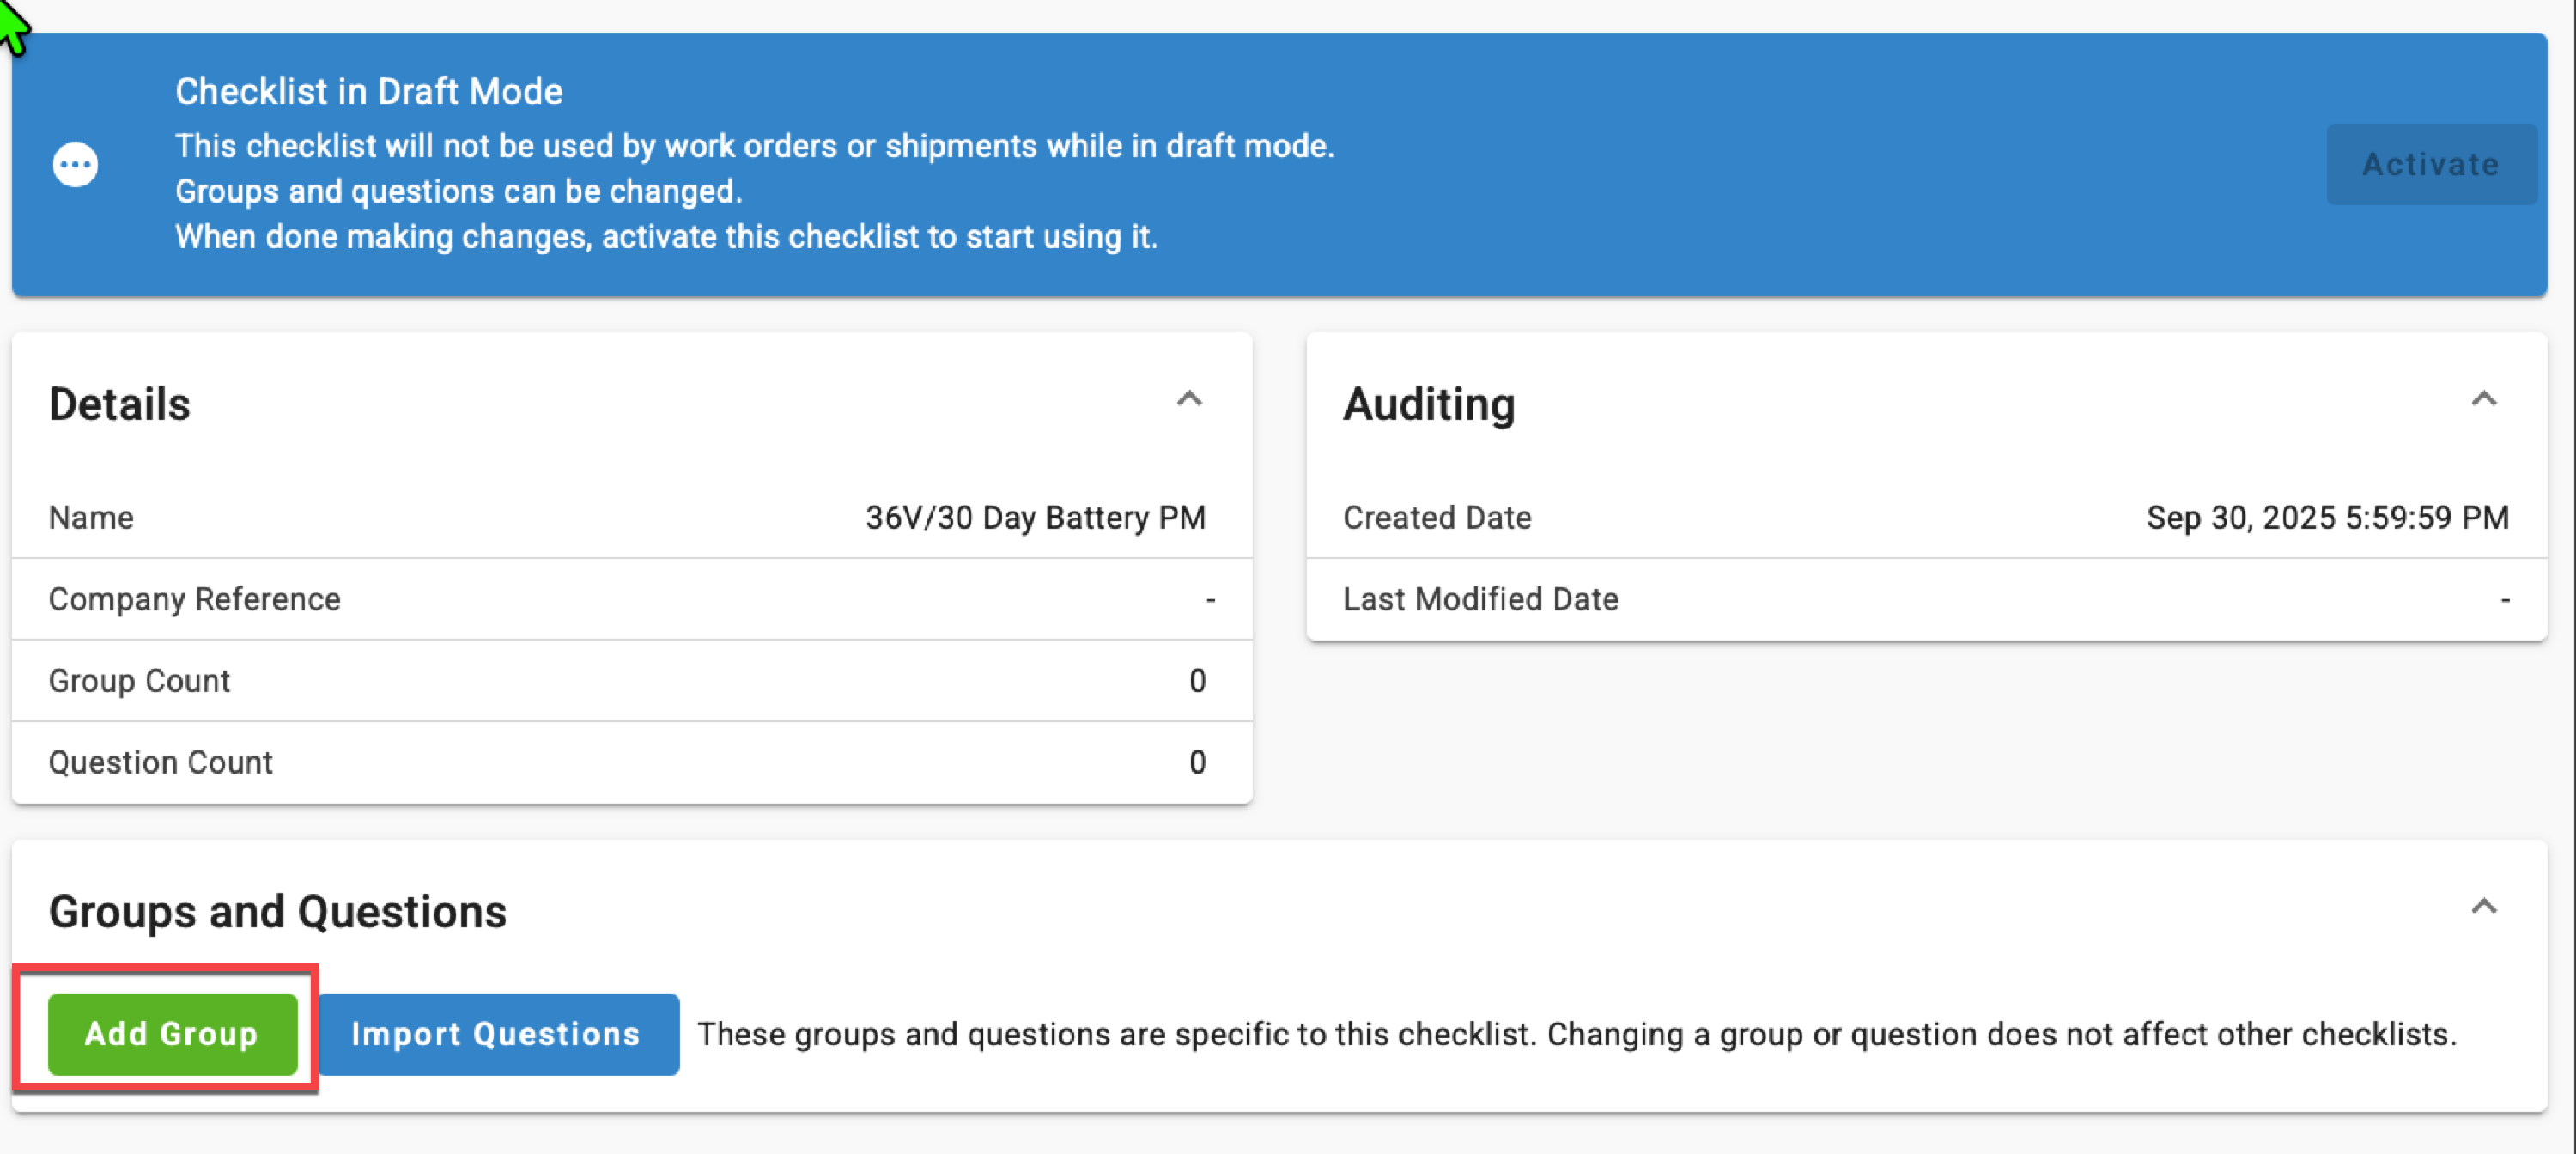The height and width of the screenshot is (1154, 2576).
Task: Click the Created Date value
Action: tap(2327, 518)
